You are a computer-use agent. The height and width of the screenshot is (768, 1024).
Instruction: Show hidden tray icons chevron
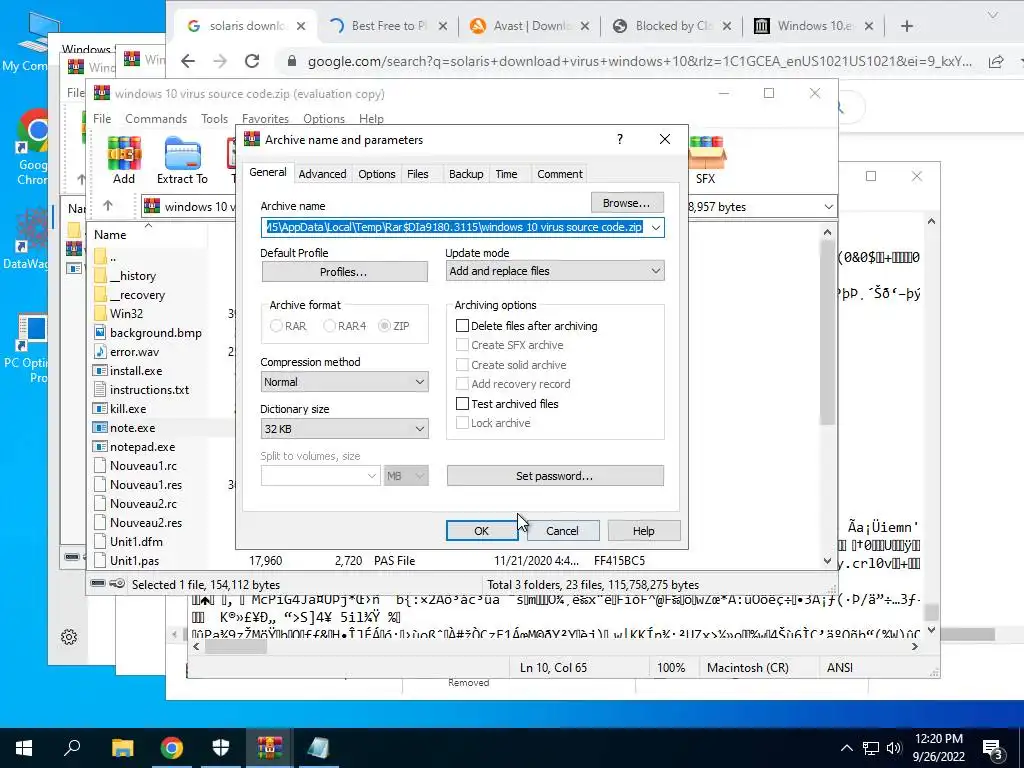(x=846, y=748)
